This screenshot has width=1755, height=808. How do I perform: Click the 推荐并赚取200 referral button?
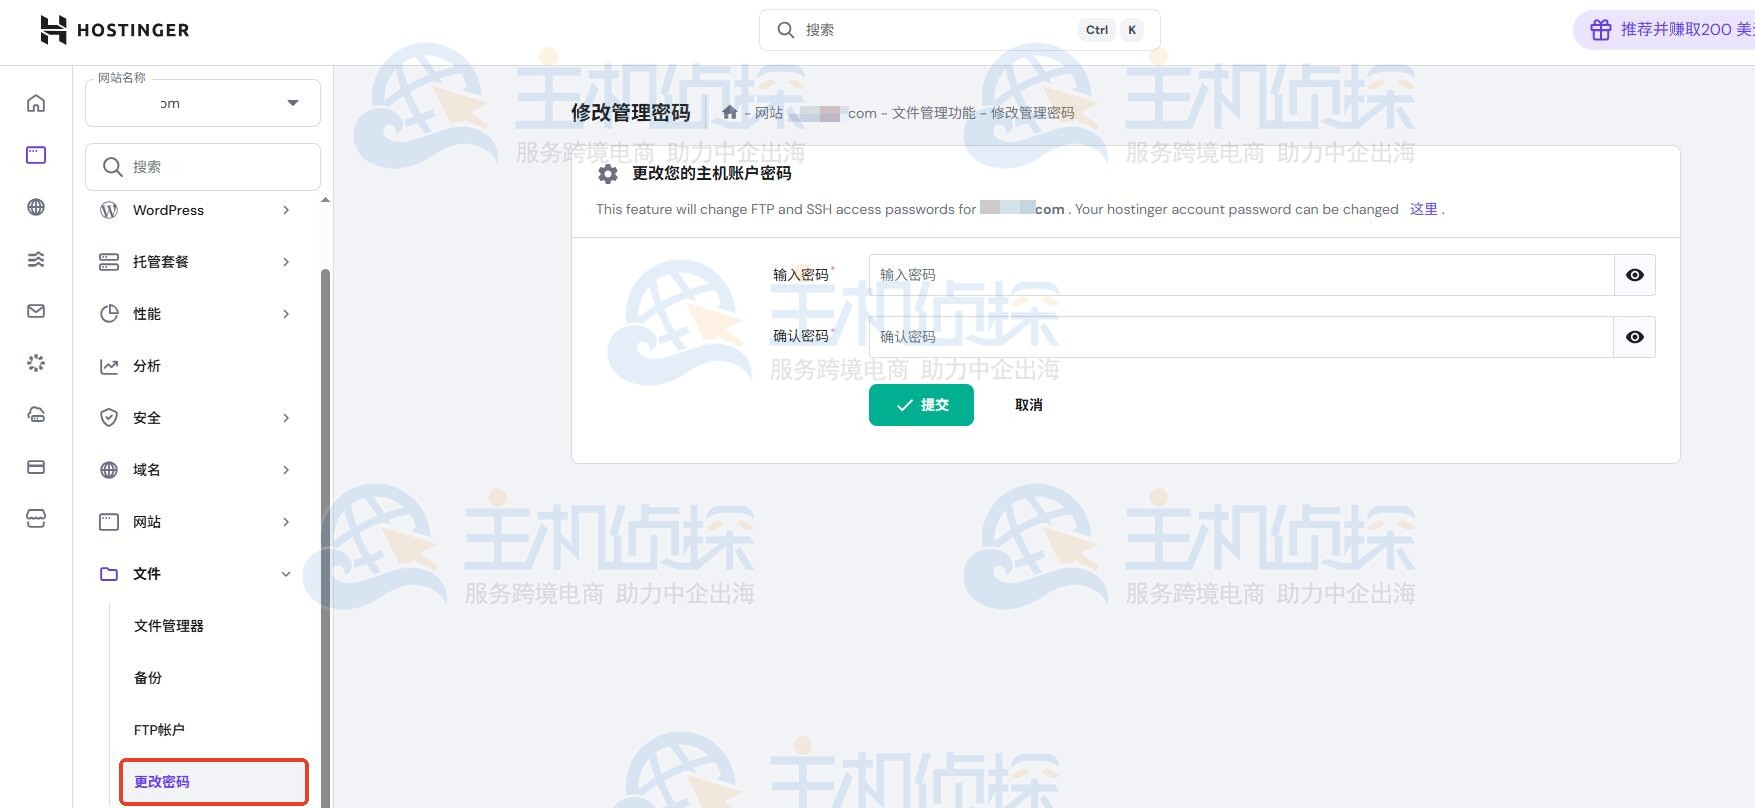(x=1665, y=30)
